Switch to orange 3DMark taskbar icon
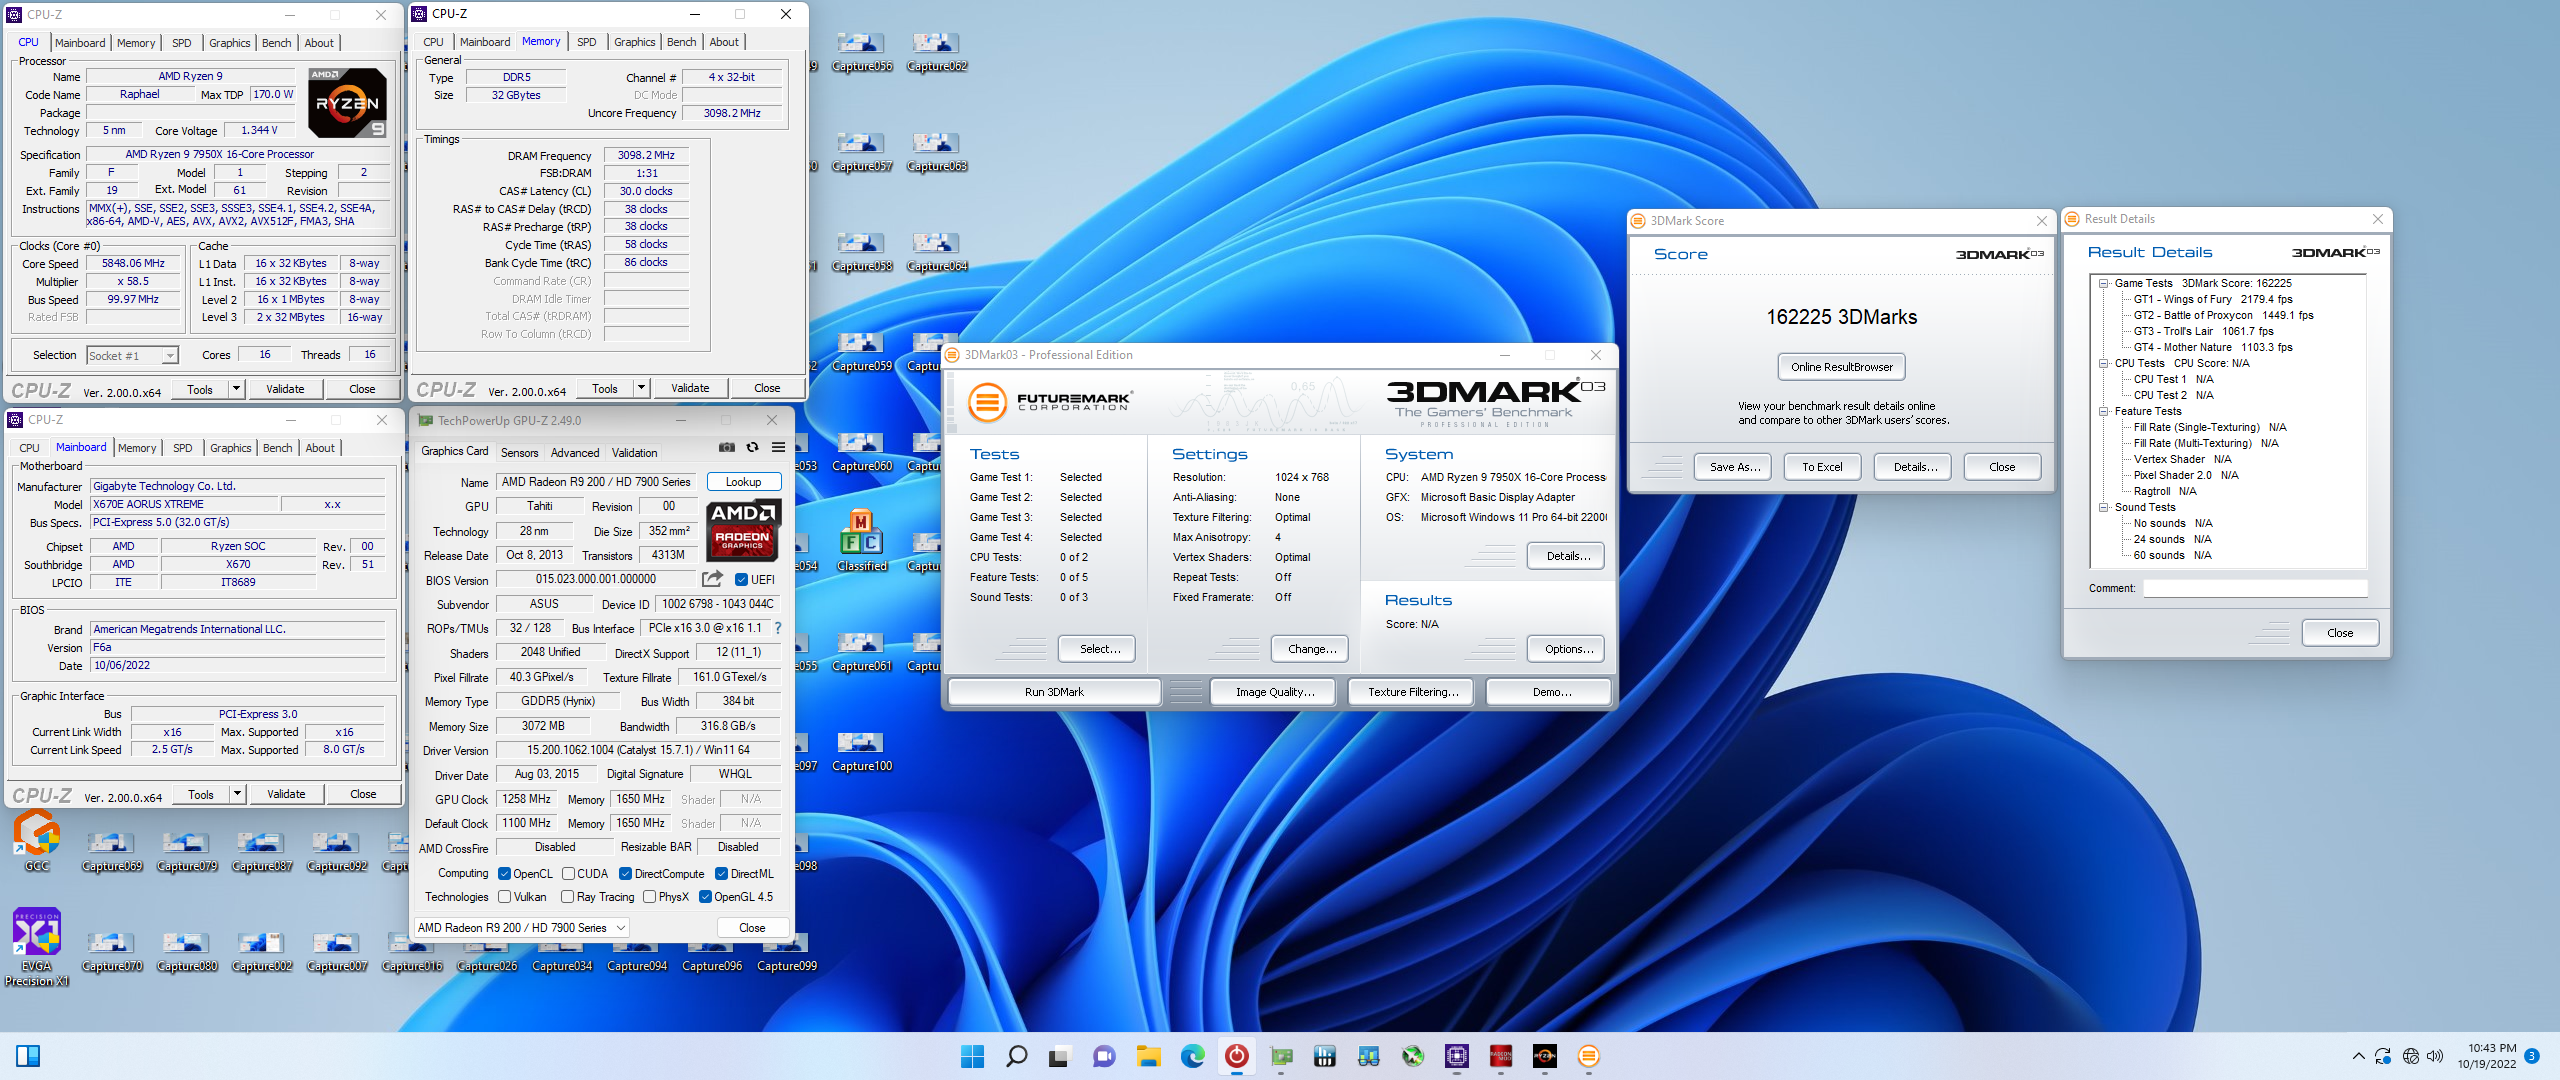Screen dimensions: 2560x1080 pos(1588,1056)
